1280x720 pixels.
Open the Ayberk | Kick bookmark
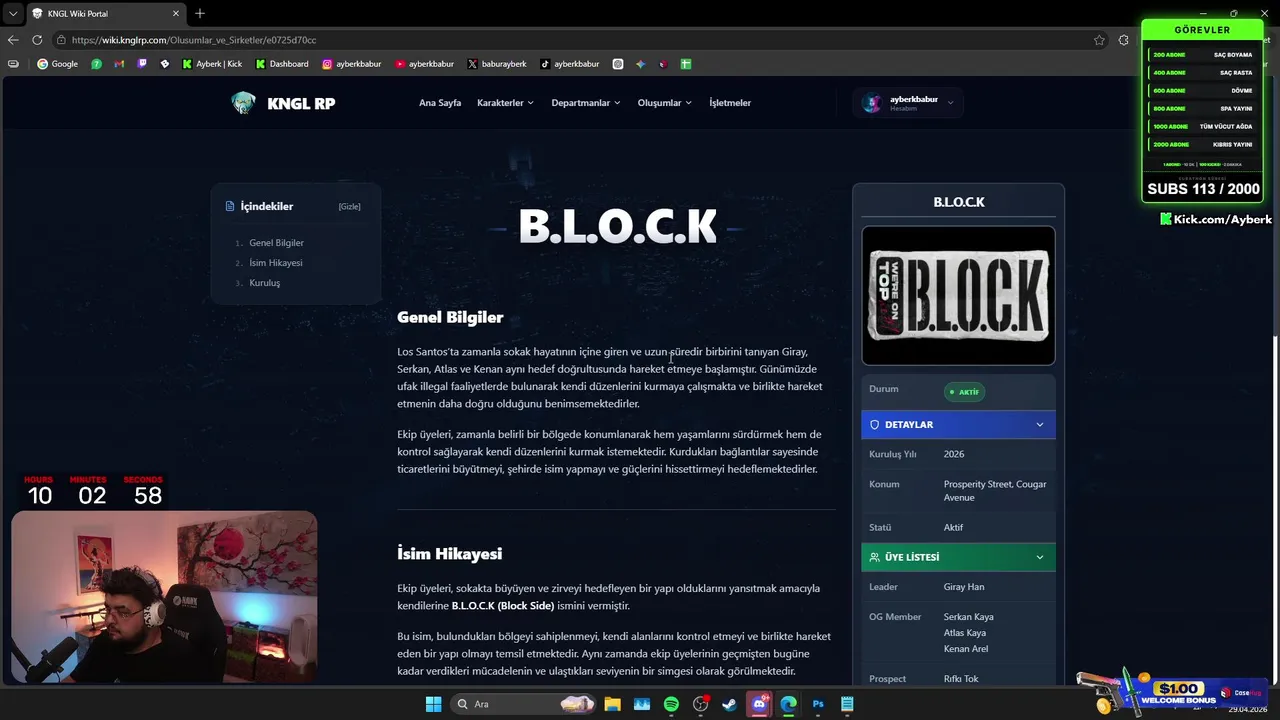point(212,64)
